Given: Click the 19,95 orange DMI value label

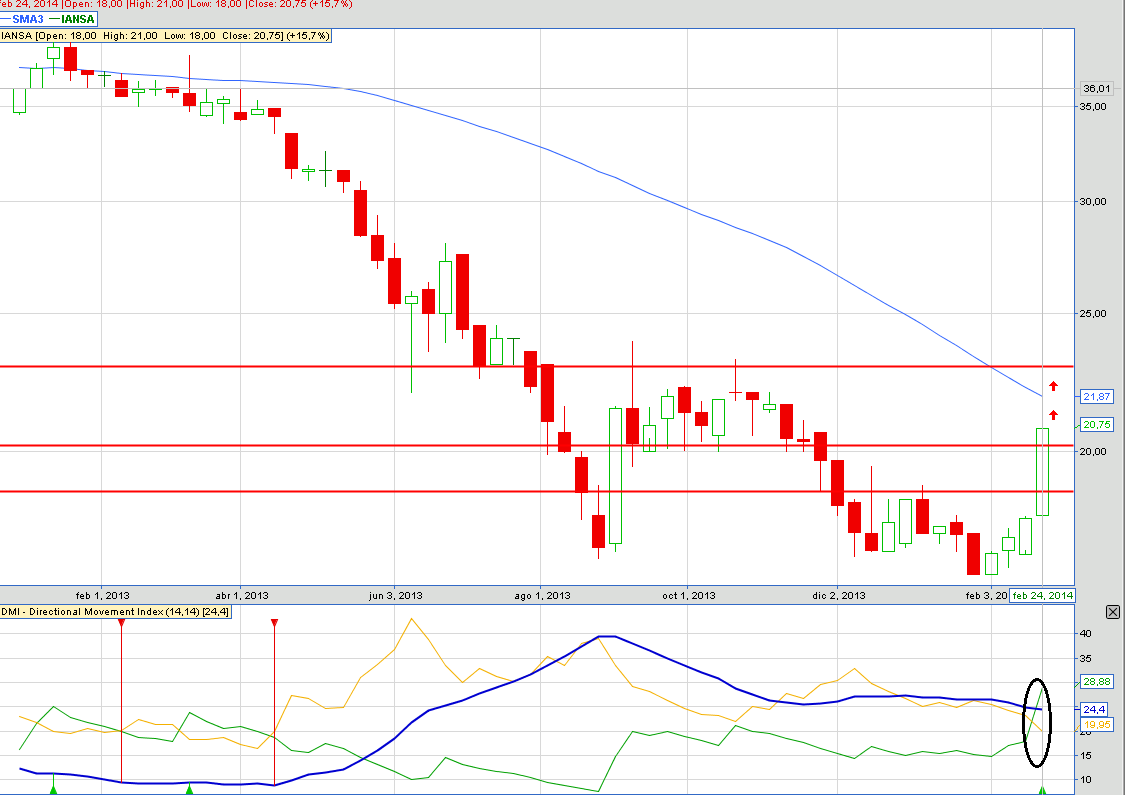Looking at the screenshot, I should [x=1097, y=724].
